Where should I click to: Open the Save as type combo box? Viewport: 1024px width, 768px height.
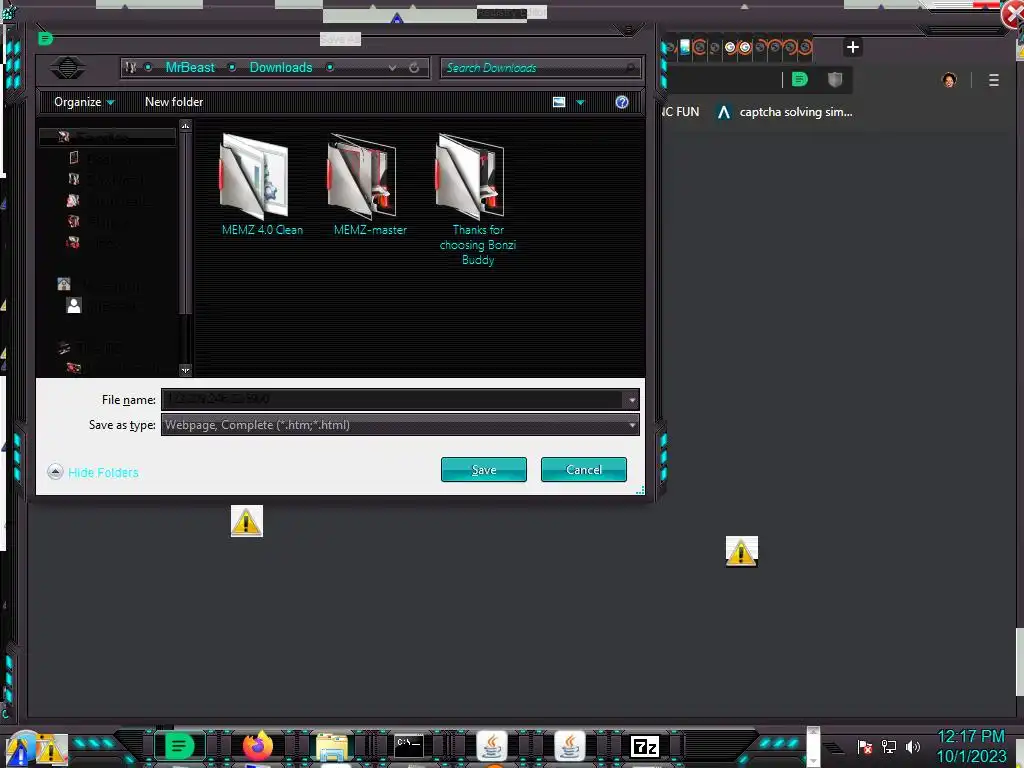click(x=400, y=424)
